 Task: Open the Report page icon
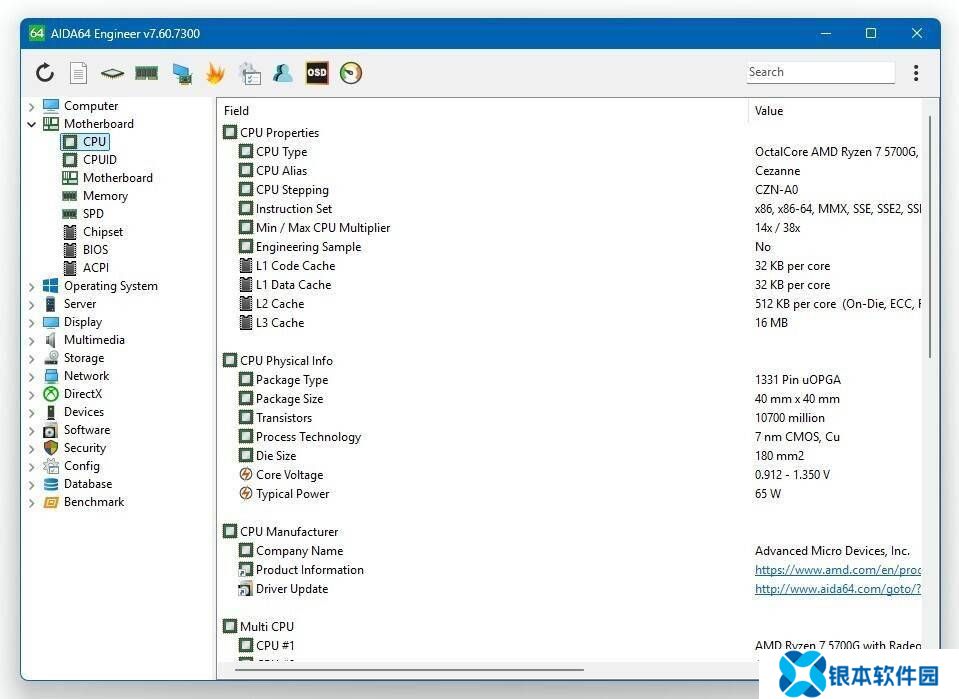(78, 73)
